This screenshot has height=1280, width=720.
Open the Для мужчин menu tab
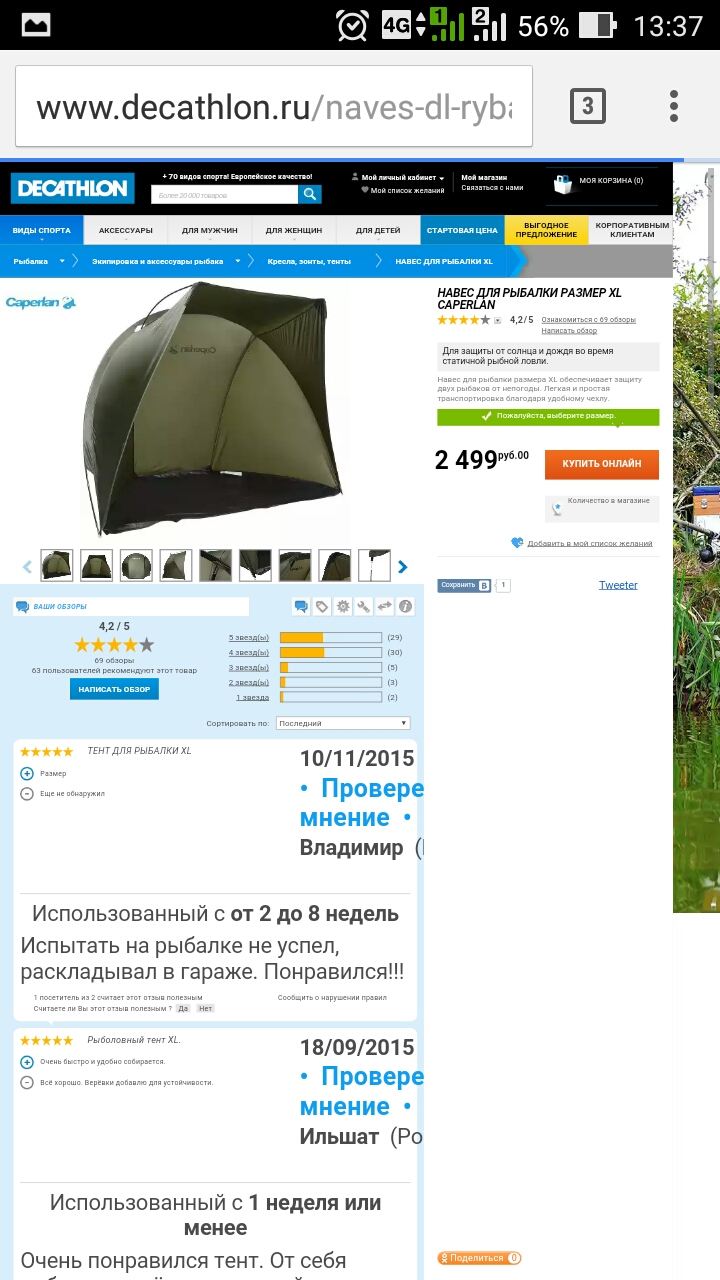pyautogui.click(x=210, y=230)
